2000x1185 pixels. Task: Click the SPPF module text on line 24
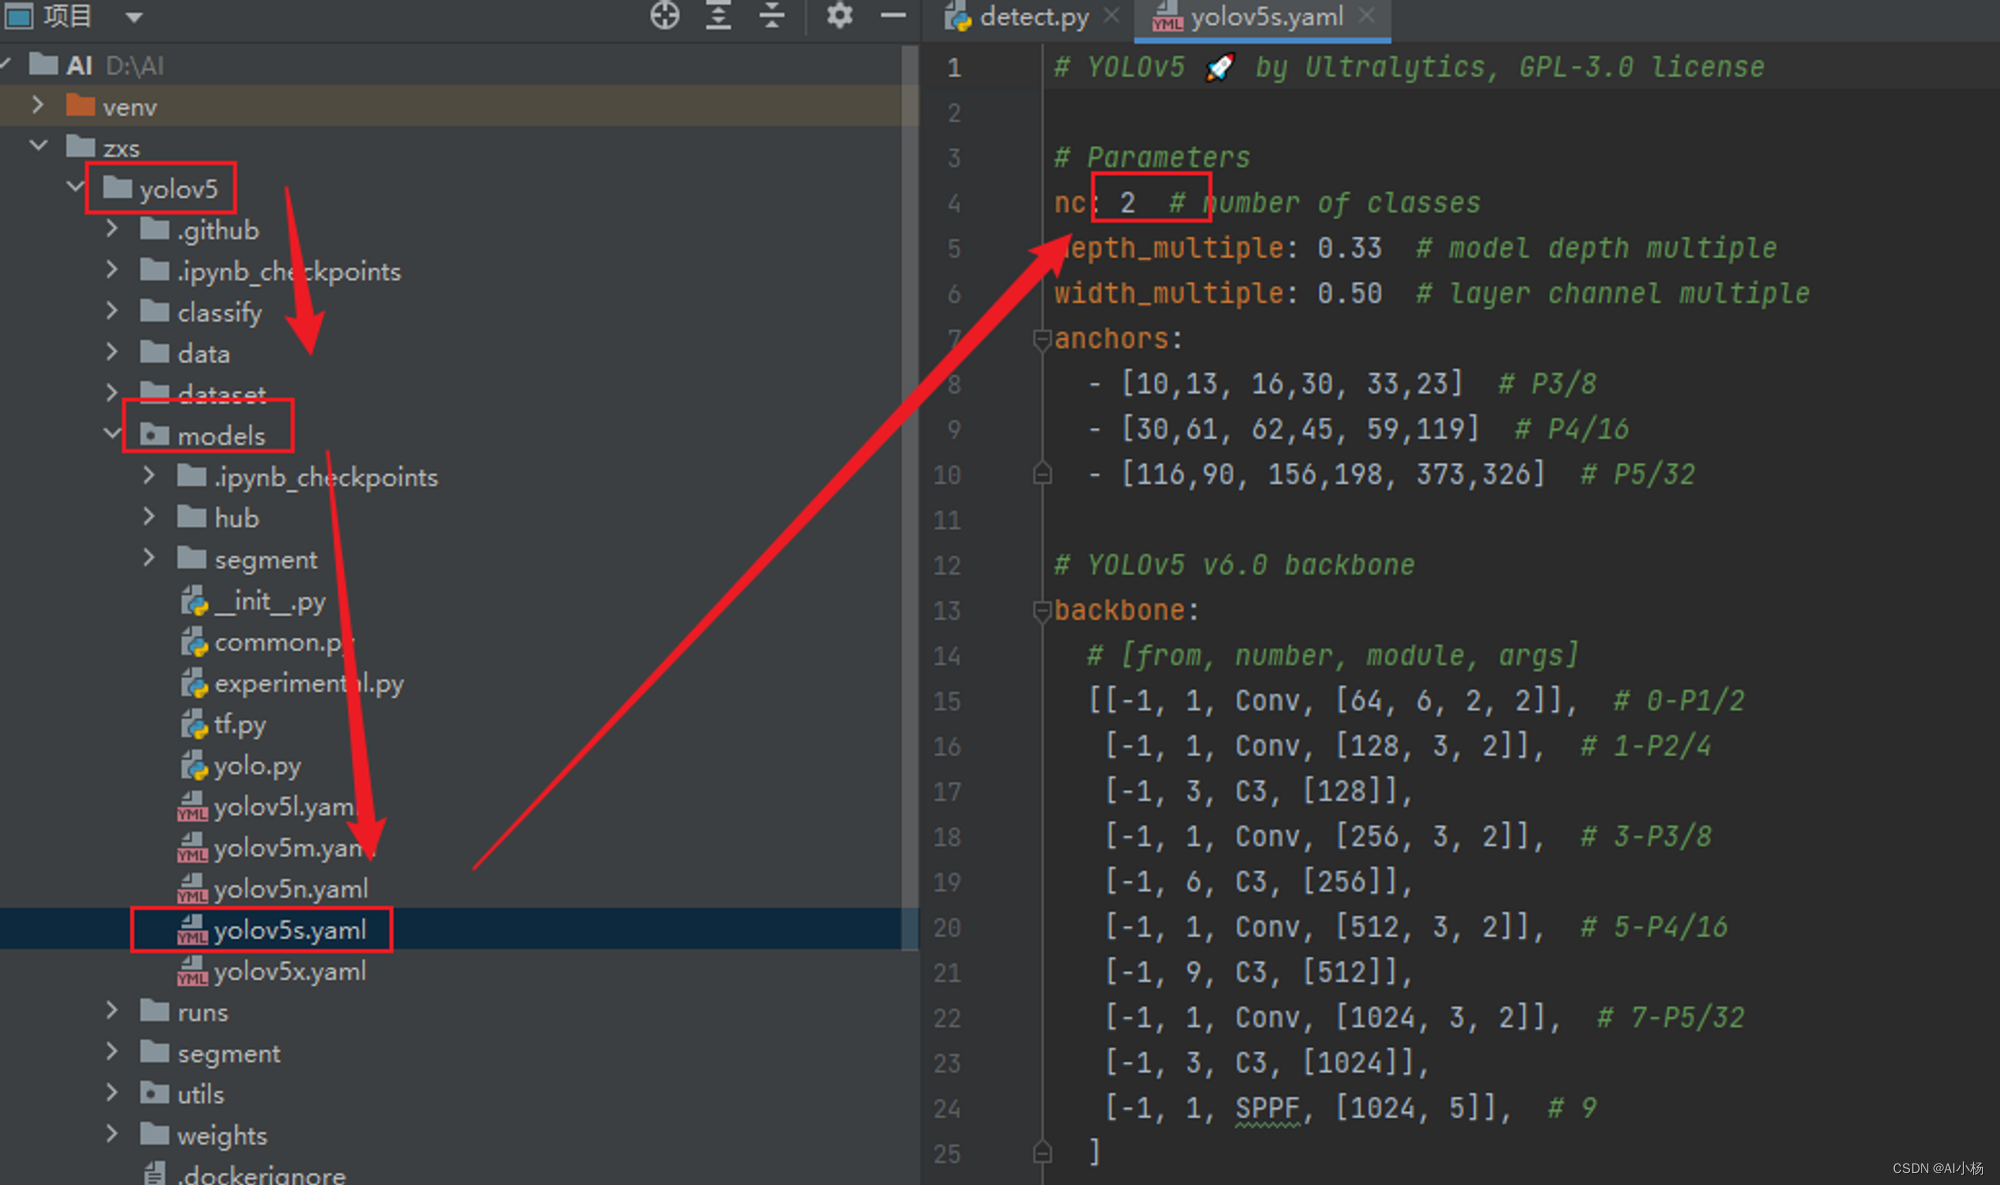pyautogui.click(x=1267, y=1107)
